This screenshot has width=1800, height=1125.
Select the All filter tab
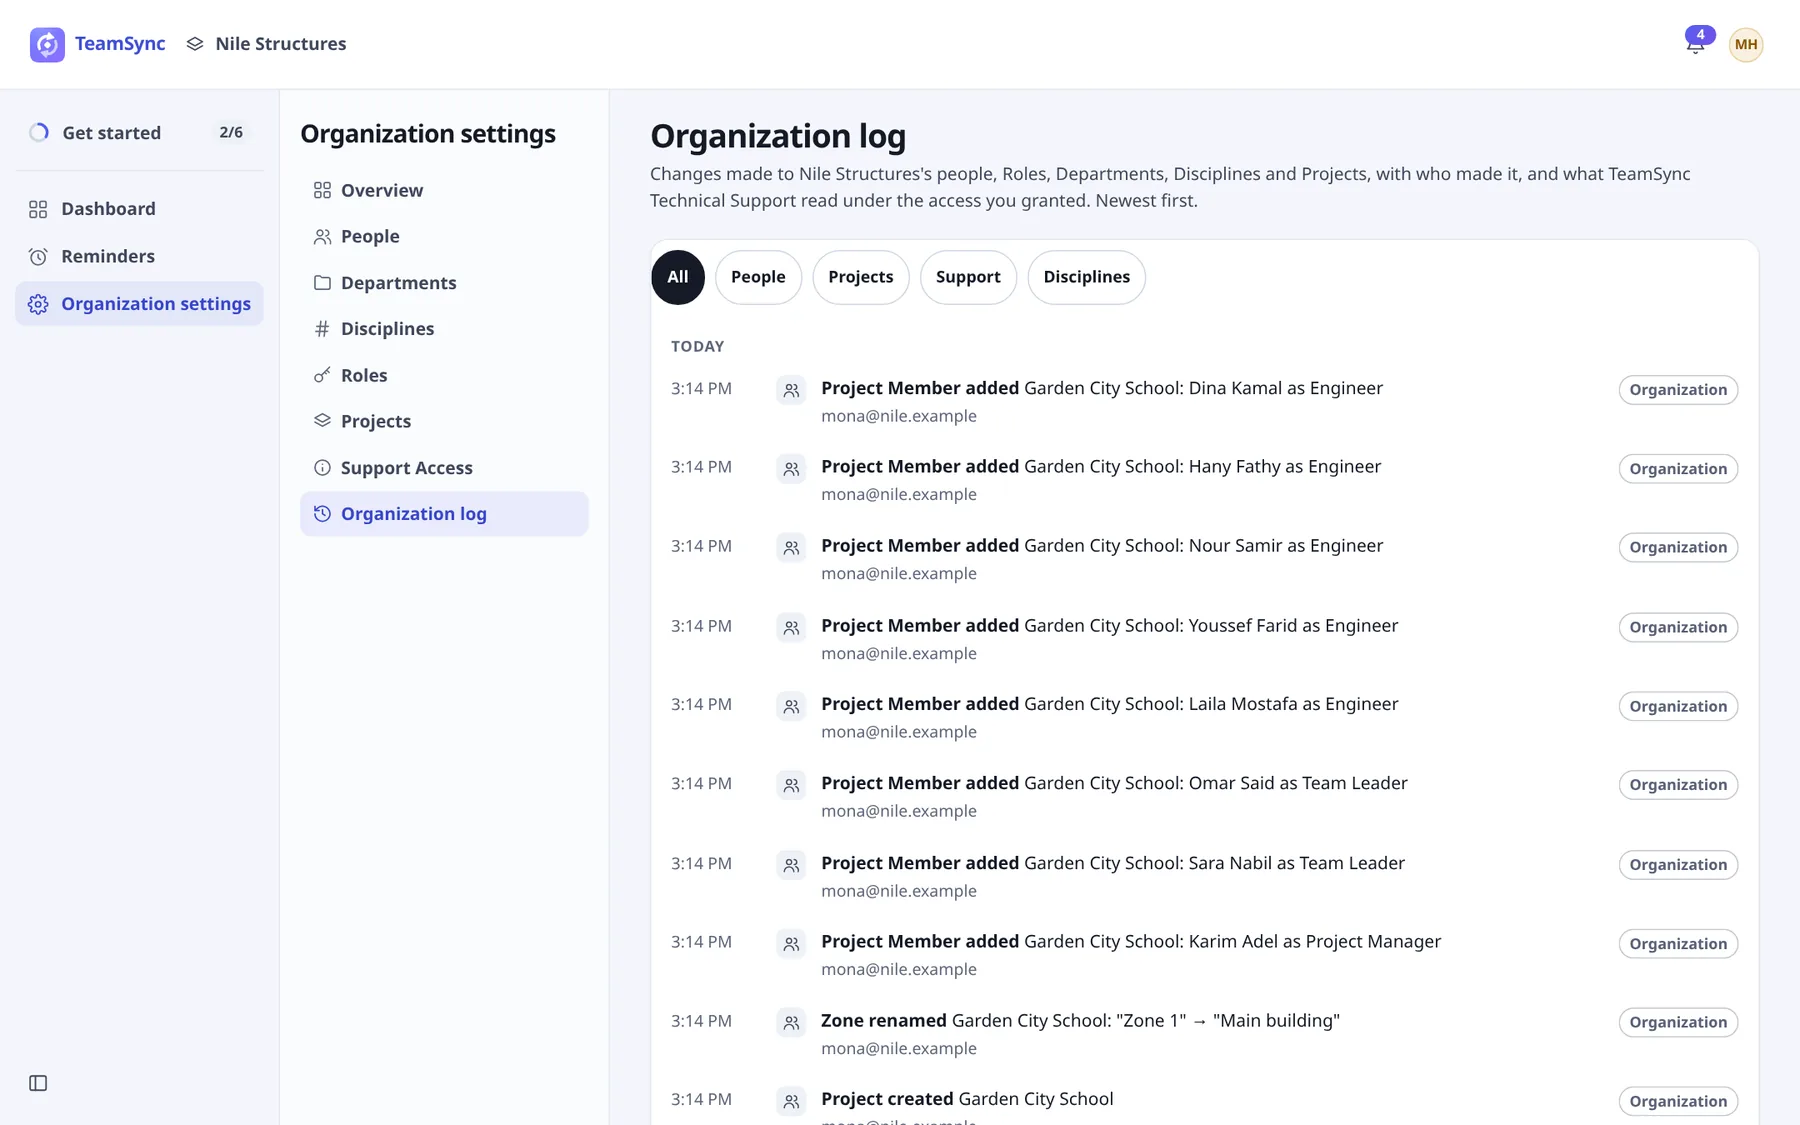[x=678, y=277]
